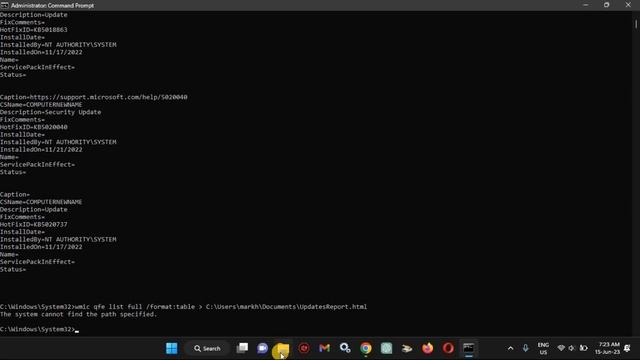Click the Description=Security Update line
Image resolution: width=640 pixels, height=360 pixels.
pyautogui.click(x=51, y=112)
